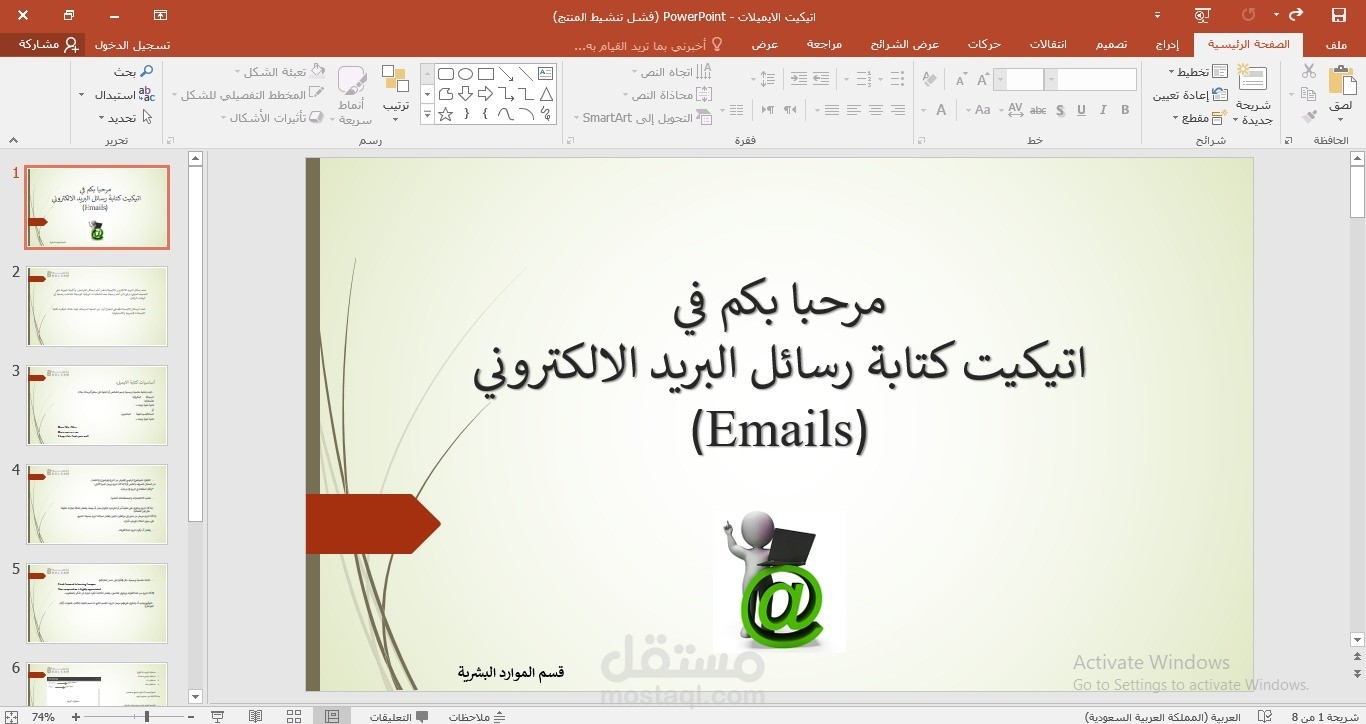
Task: Click the Arrange (ترتيب) icon
Action: point(396,80)
